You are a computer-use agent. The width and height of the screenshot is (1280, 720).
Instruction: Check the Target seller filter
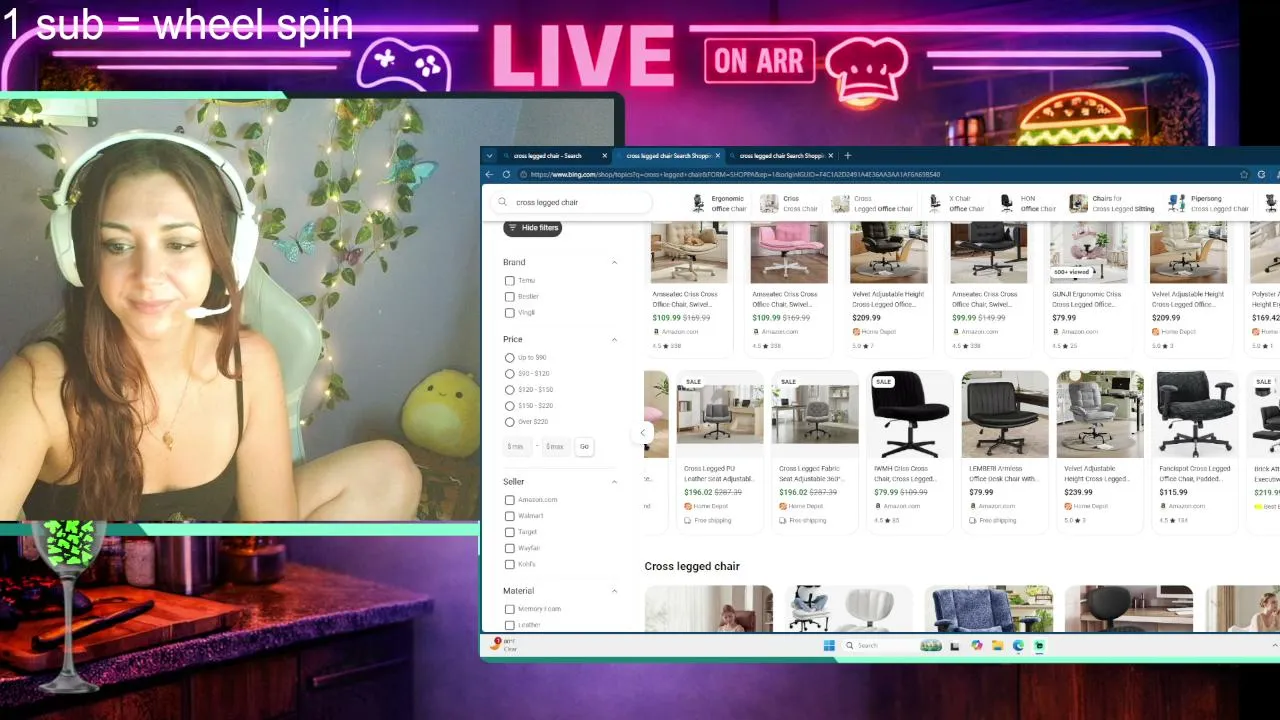[x=510, y=532]
